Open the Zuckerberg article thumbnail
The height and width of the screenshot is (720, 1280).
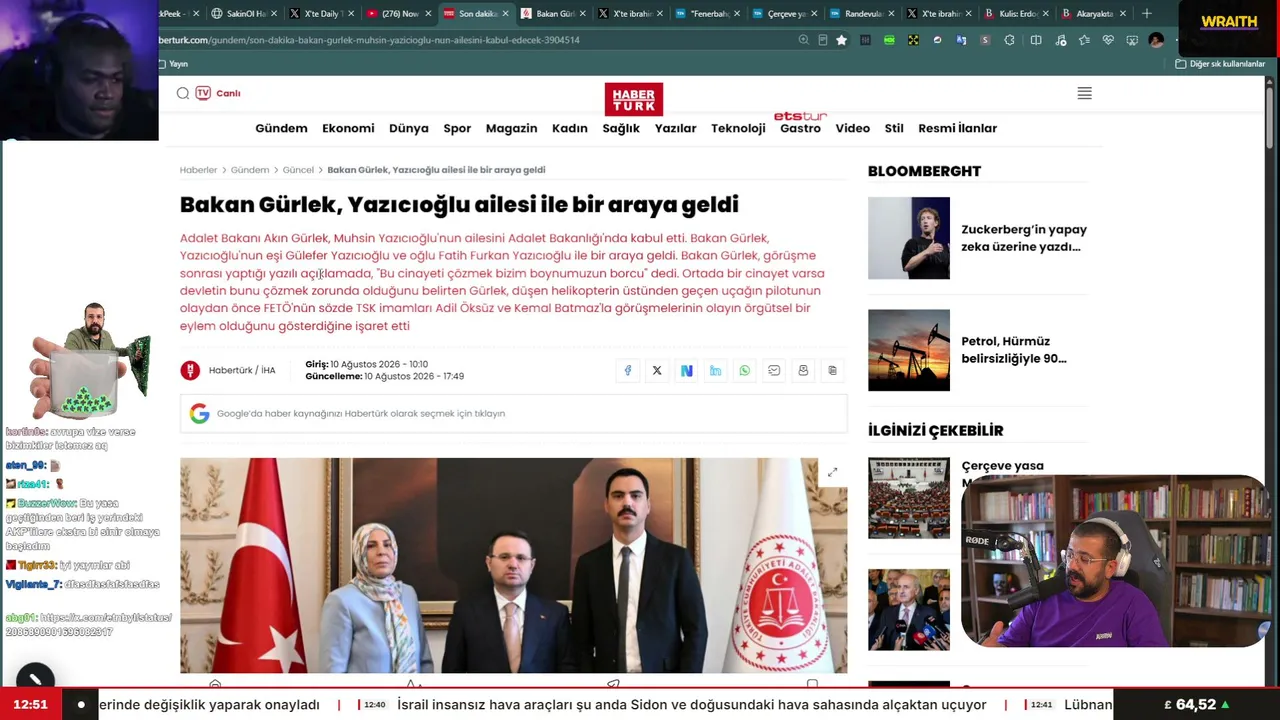[909, 238]
